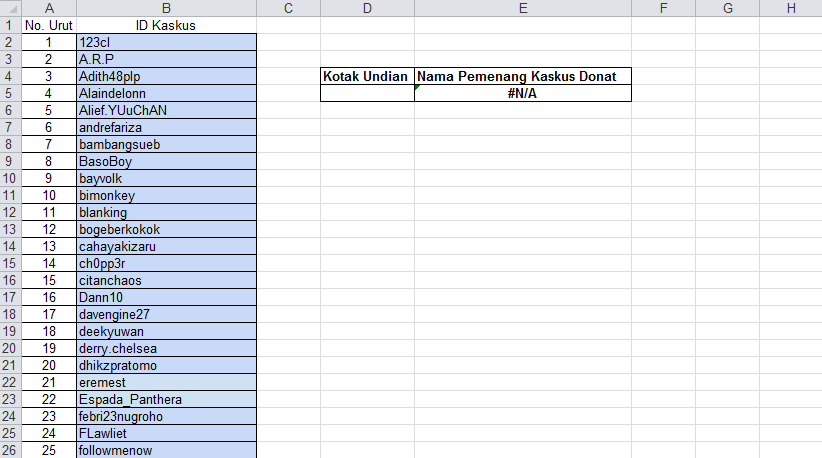Viewport: 822px width, 458px height.
Task: Select column G header
Action: (728, 8)
